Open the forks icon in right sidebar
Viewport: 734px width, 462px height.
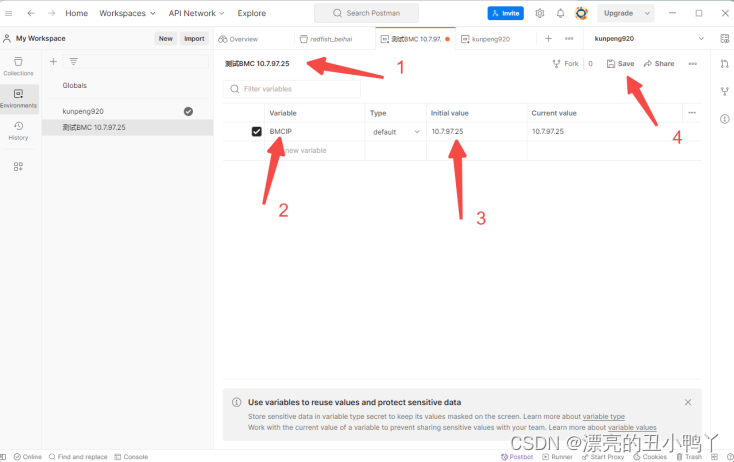pos(724,92)
